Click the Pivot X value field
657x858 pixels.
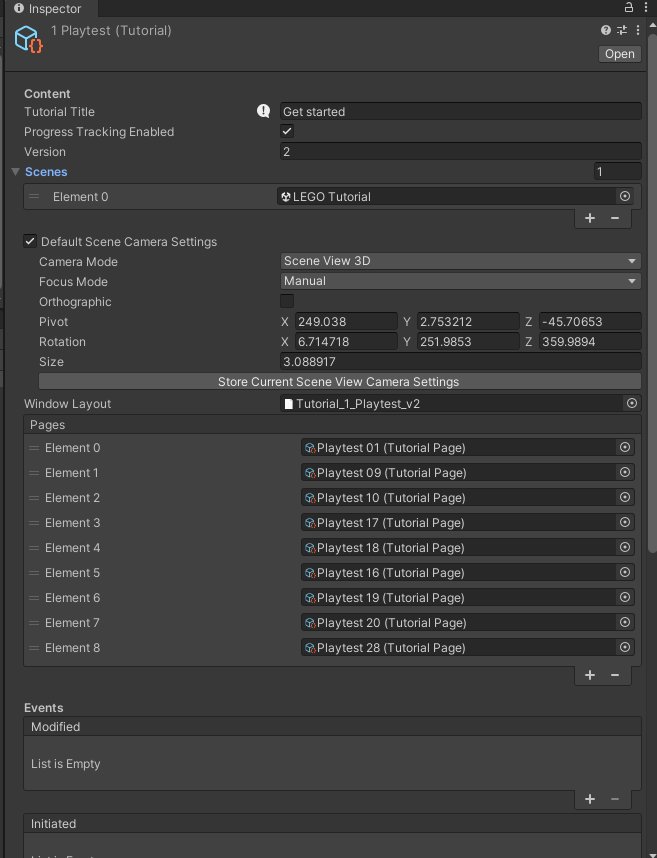[346, 322]
